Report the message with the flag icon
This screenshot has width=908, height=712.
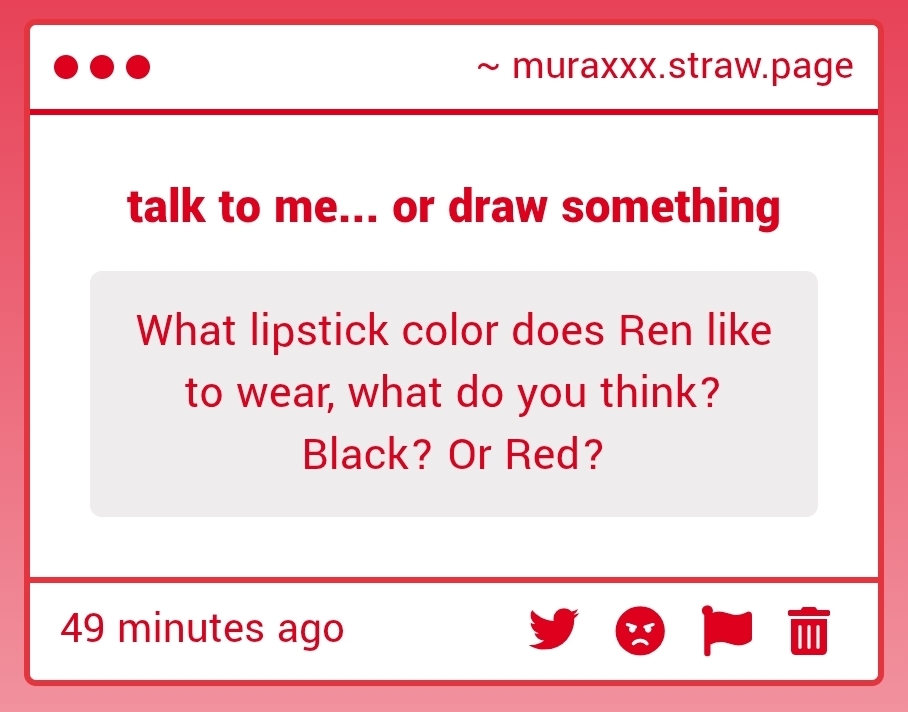[727, 630]
